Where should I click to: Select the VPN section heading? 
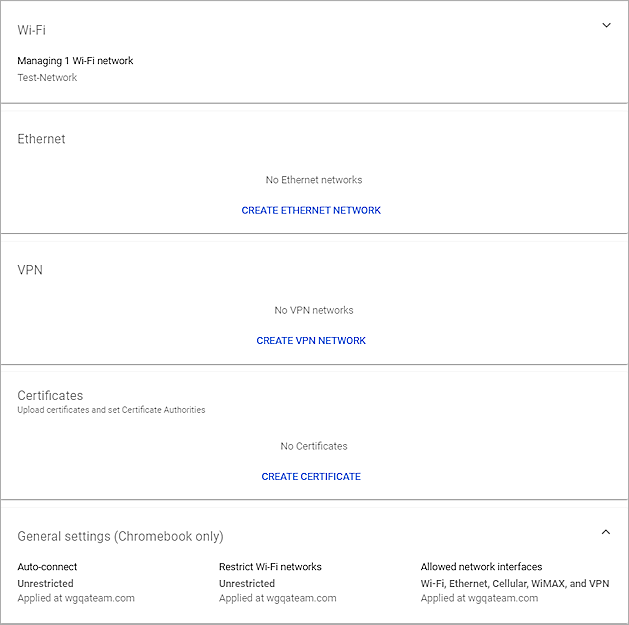tap(30, 270)
